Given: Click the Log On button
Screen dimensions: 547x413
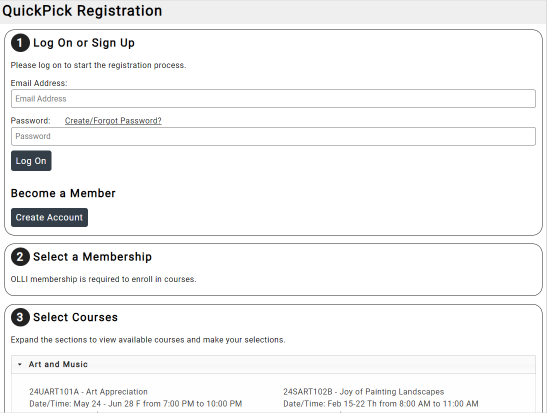Looking at the screenshot, I should coord(31,161).
